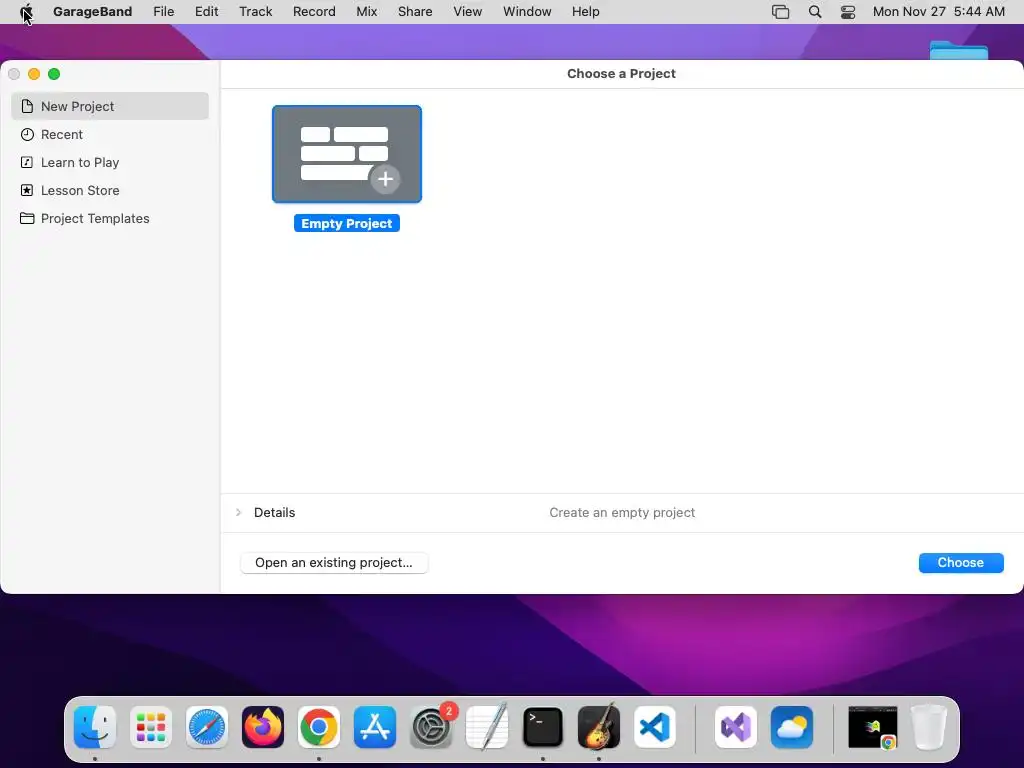Screen dimensions: 1024x768
Task: Launch Firefox from the Dock
Action: (263, 727)
